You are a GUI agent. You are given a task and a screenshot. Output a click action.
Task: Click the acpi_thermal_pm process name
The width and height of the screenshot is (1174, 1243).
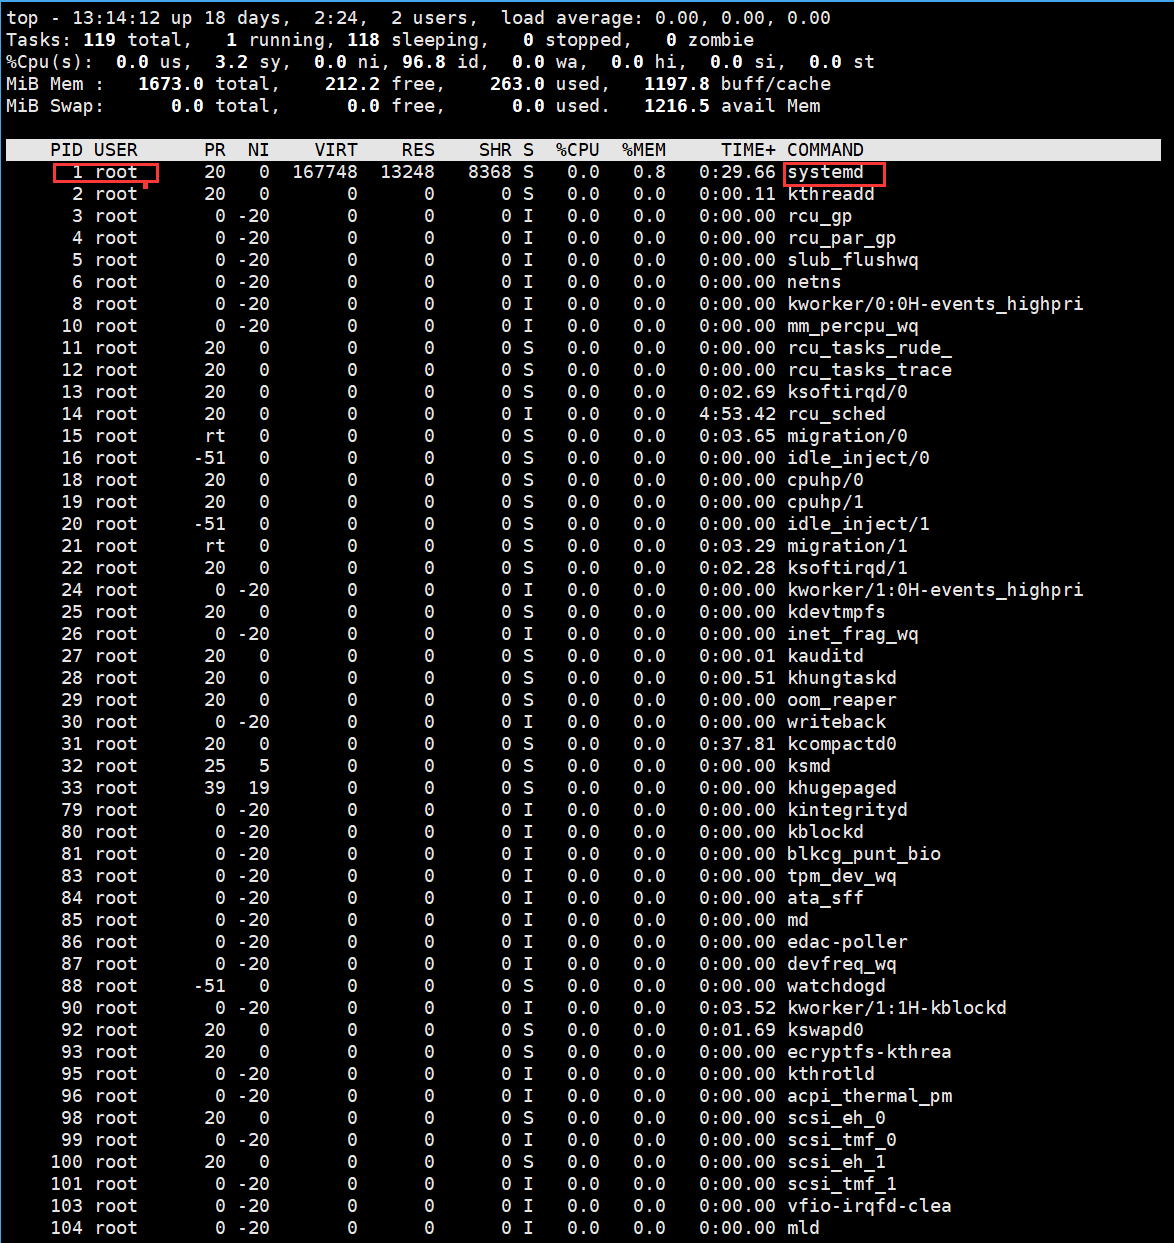[x=870, y=1096]
